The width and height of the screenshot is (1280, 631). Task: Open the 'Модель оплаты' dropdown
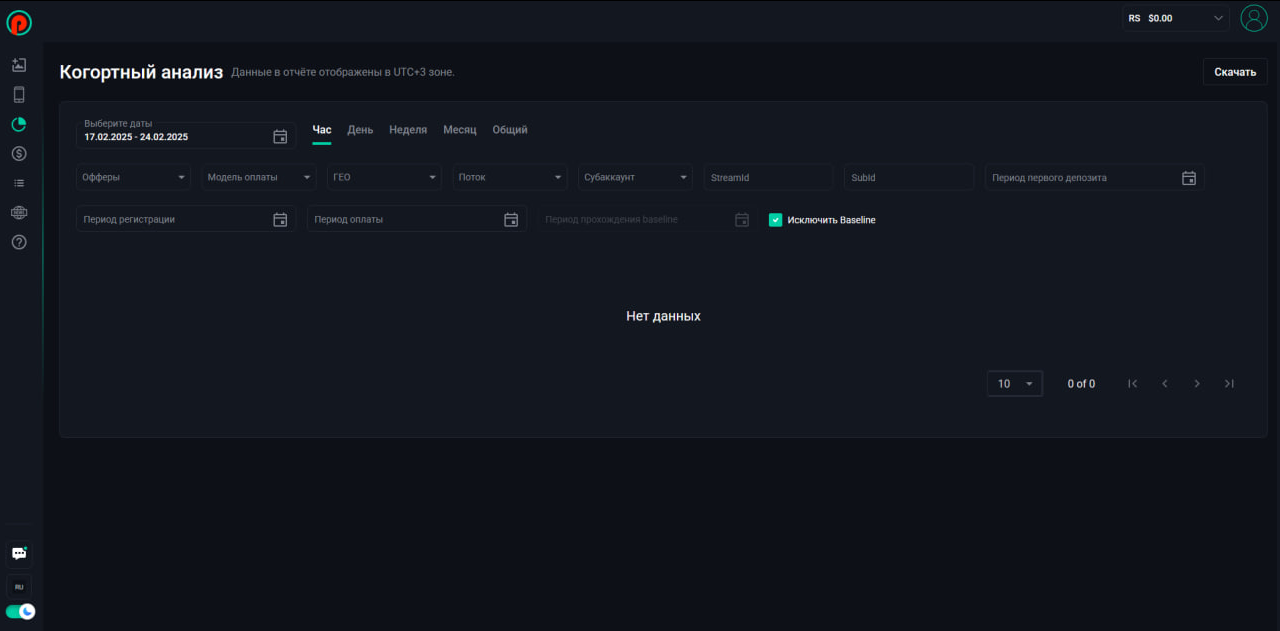click(x=259, y=178)
